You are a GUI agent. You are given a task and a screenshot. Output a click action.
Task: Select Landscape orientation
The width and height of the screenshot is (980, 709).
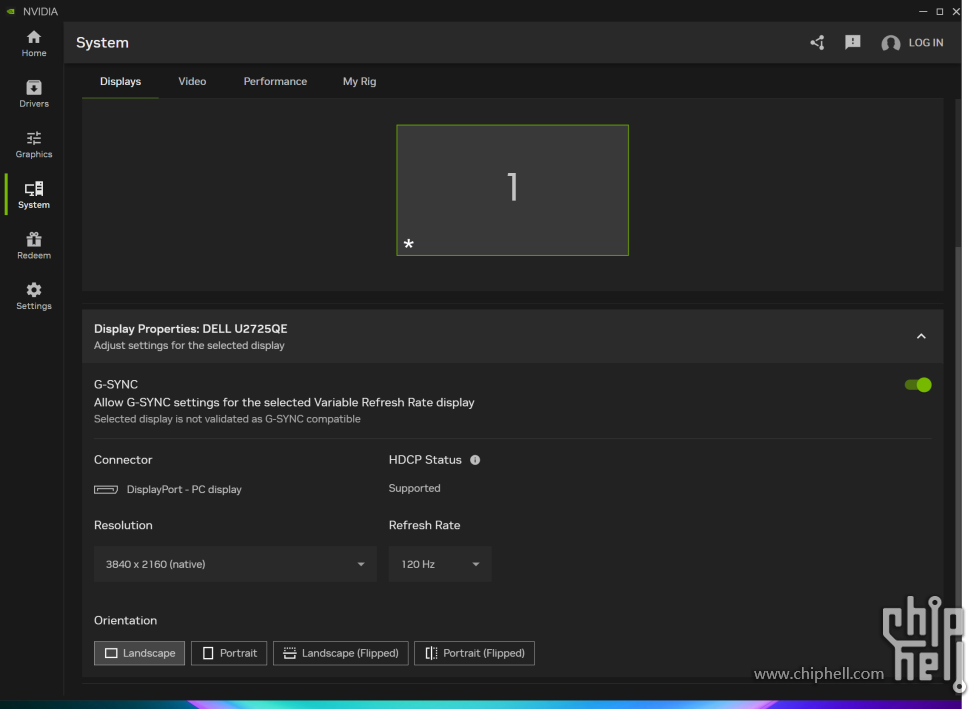pyautogui.click(x=139, y=653)
